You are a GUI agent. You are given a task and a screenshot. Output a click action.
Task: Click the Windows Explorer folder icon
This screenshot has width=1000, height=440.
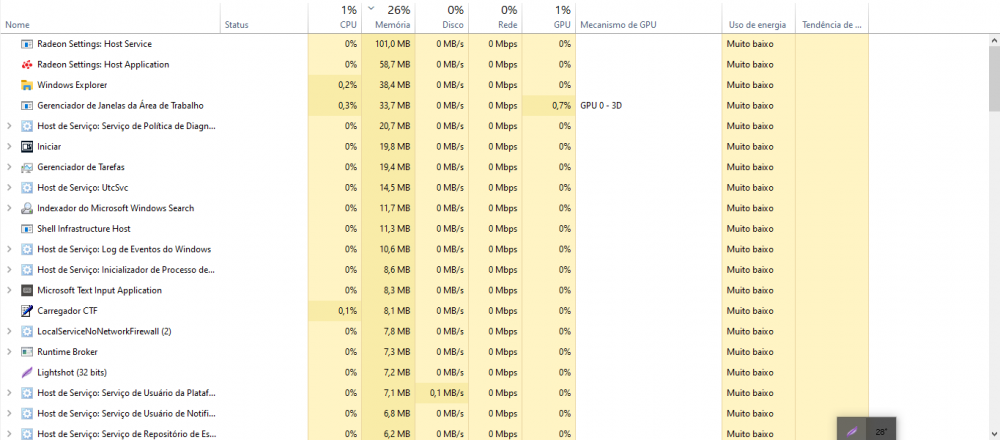[27, 85]
